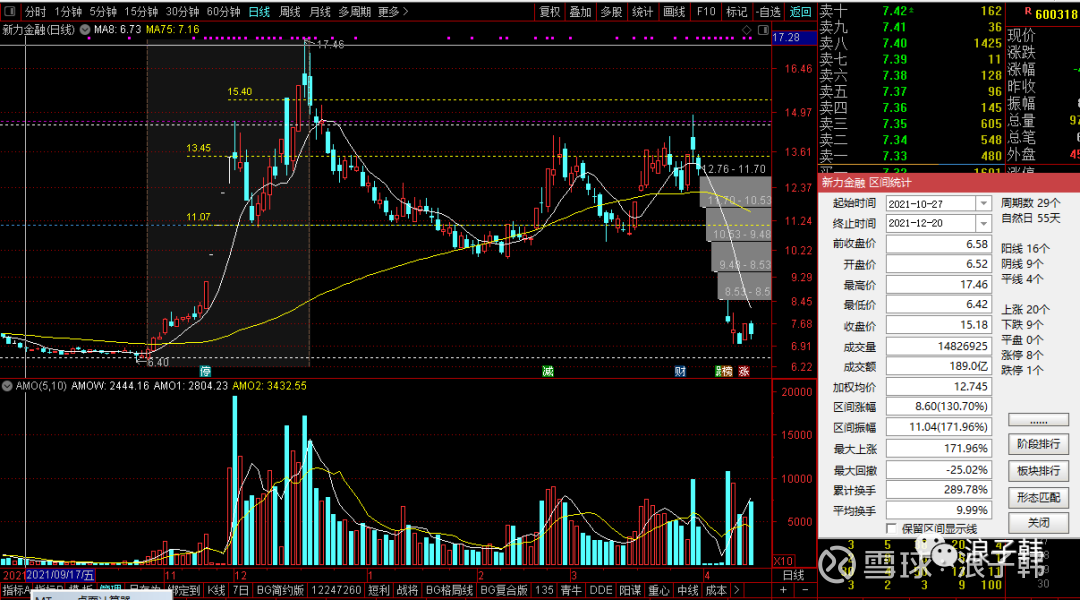Select the 阳谋 tab

coord(630,590)
